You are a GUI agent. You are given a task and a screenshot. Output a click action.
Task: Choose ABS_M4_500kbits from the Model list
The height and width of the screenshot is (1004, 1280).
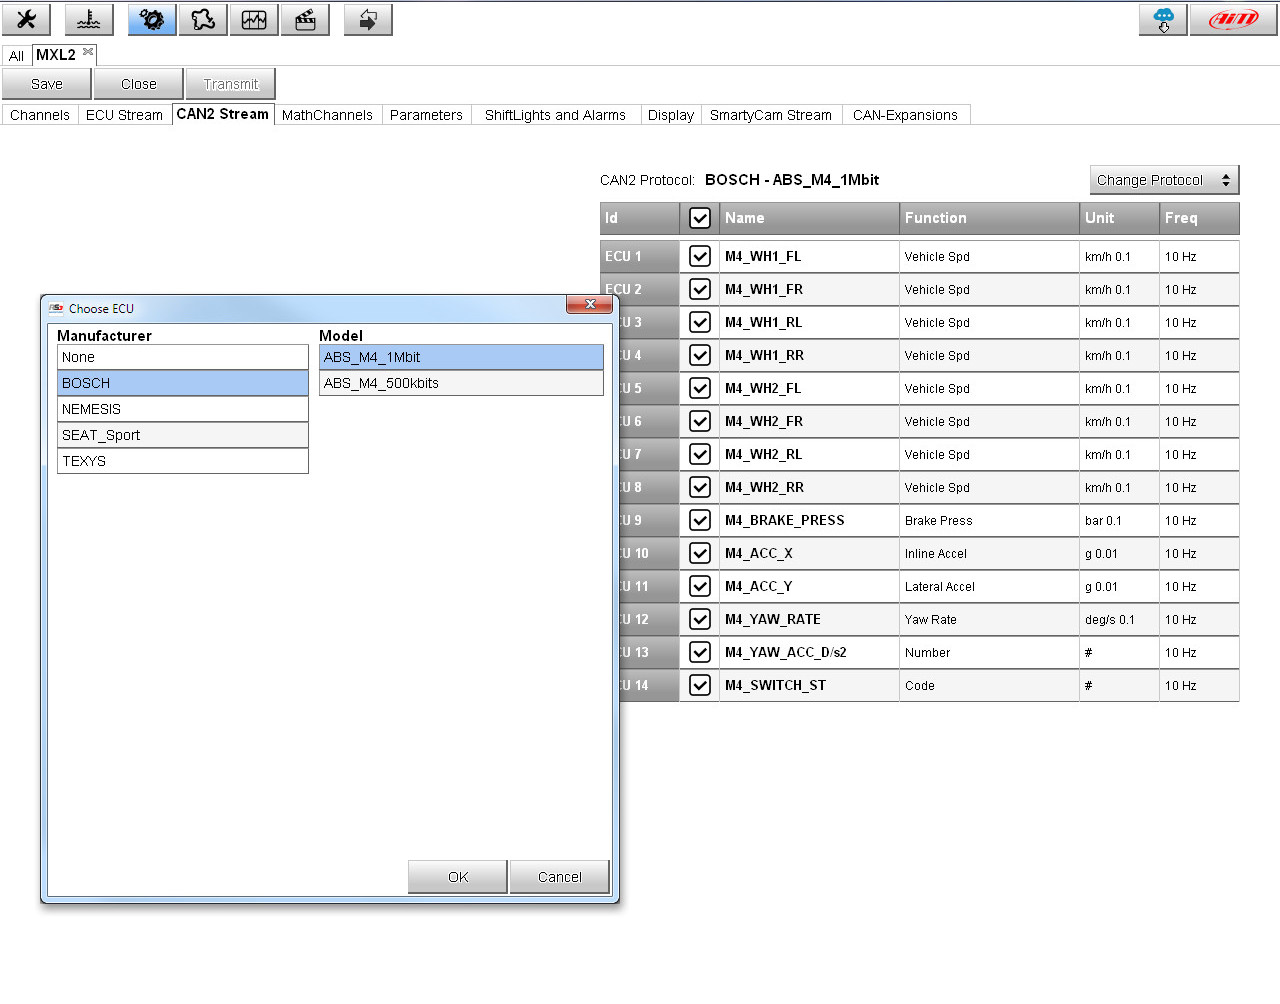[x=460, y=382]
